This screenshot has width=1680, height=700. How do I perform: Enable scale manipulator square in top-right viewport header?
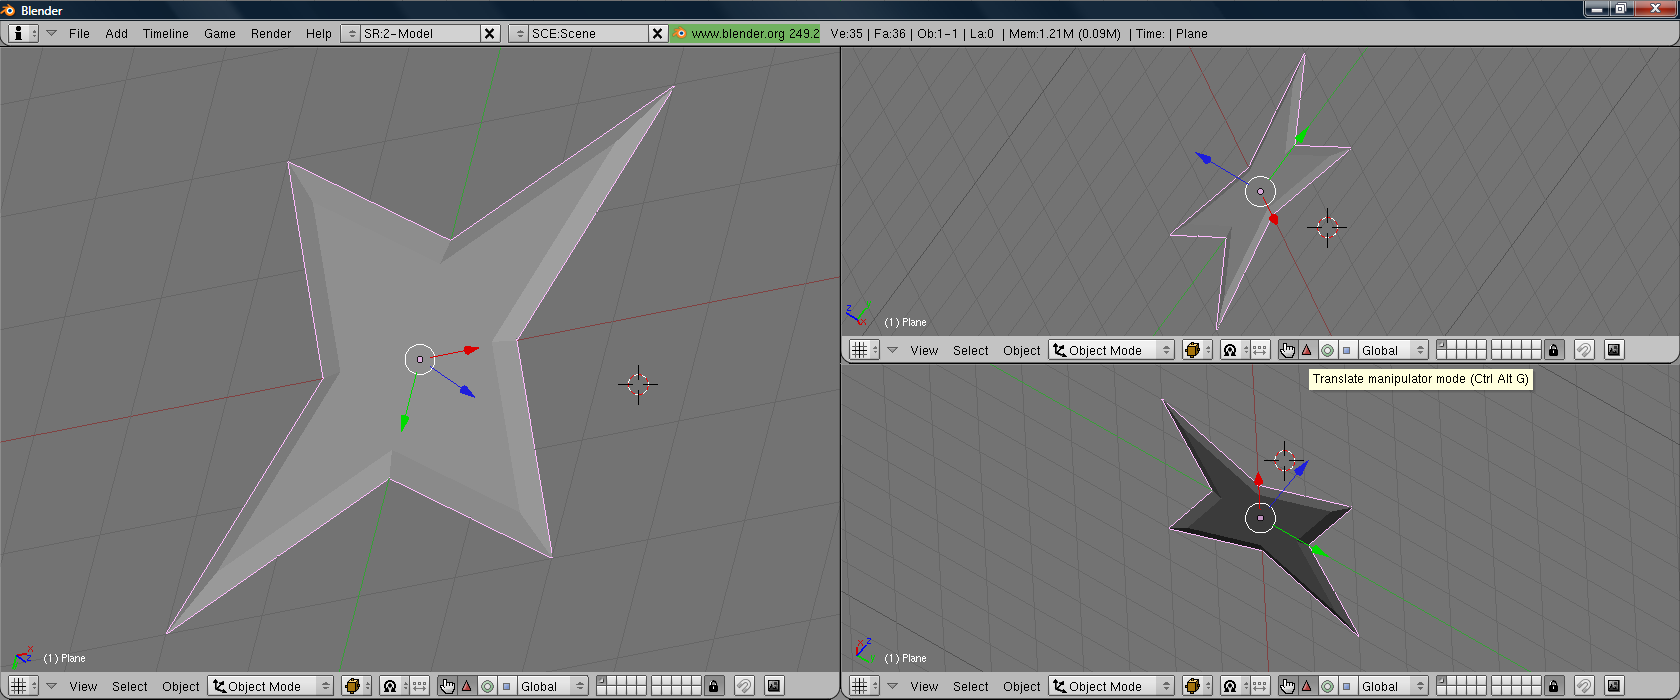tap(1348, 350)
